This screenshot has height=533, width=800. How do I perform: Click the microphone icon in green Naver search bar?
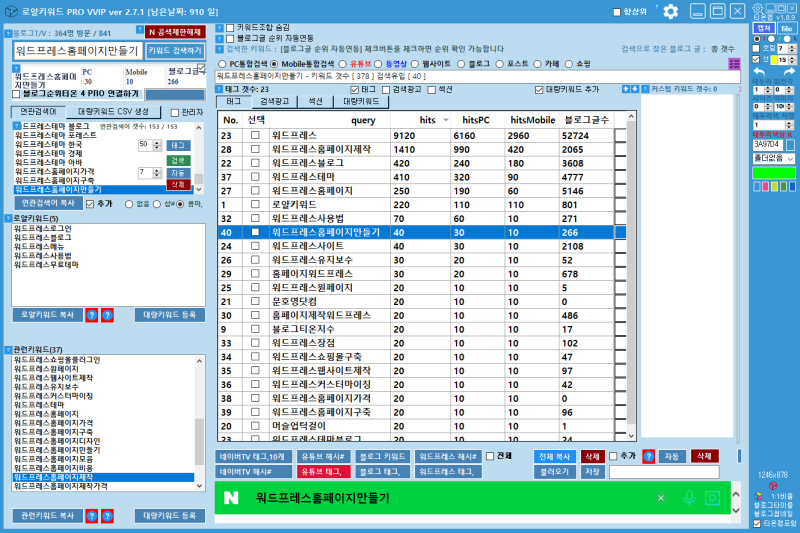[x=689, y=498]
